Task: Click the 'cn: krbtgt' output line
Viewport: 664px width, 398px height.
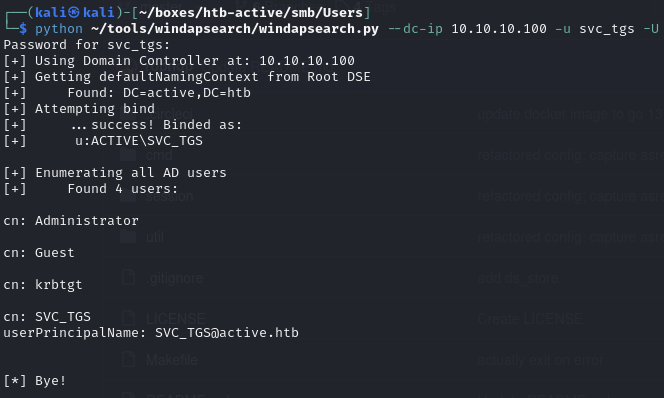Action: pyautogui.click(x=43, y=285)
